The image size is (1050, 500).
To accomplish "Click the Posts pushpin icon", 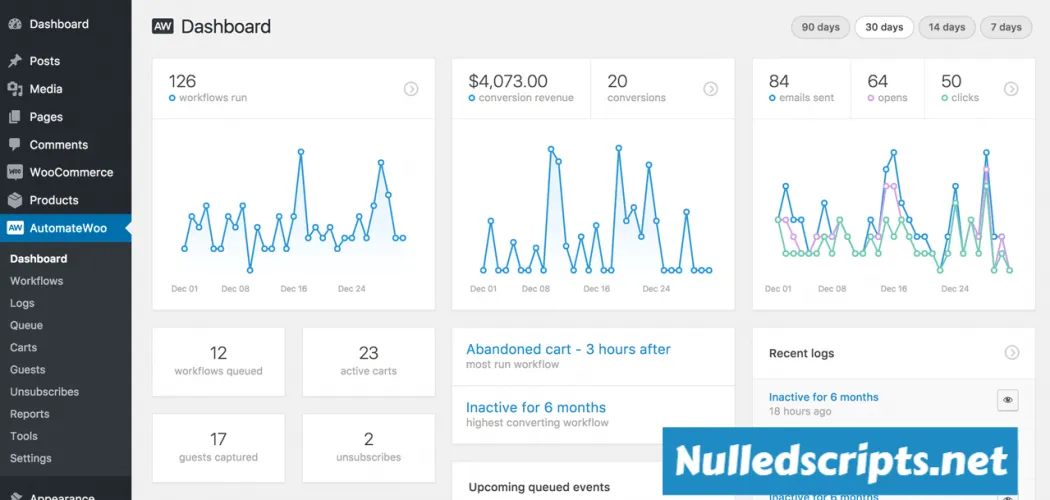I will [x=15, y=61].
